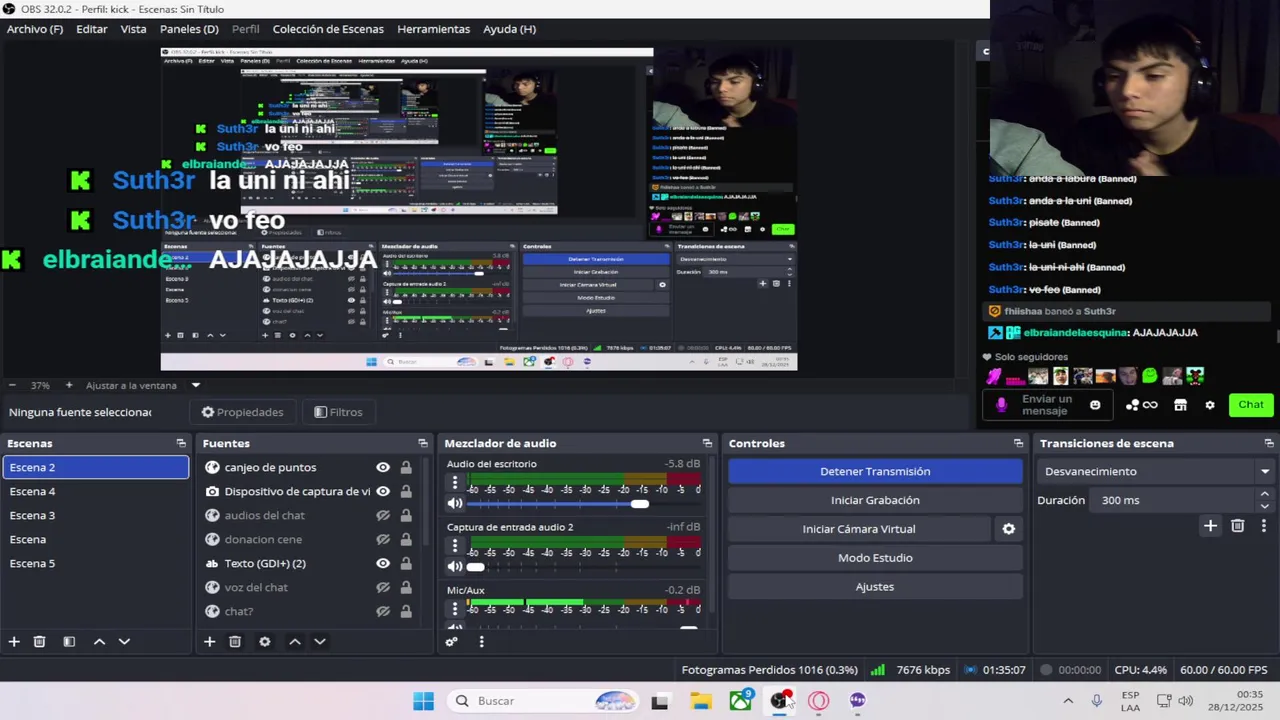Image resolution: width=1280 pixels, height=720 pixels.
Task: Hide the canjeo de puntos source
Action: coord(382,467)
